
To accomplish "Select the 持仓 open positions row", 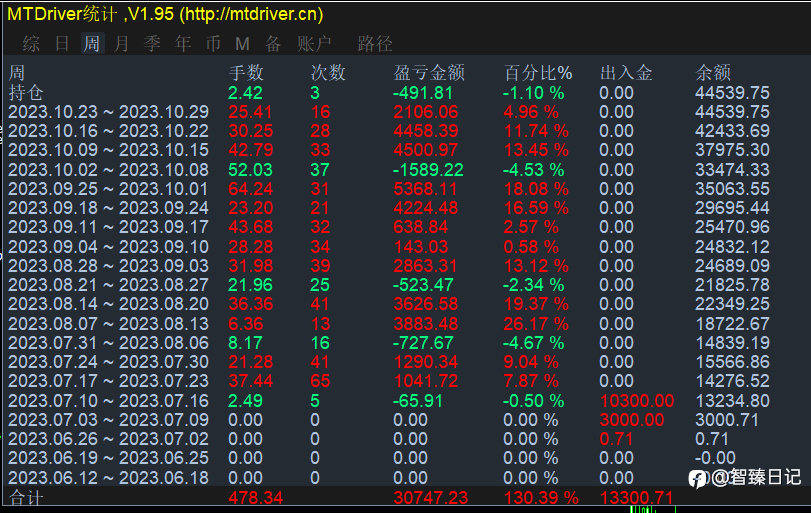I will click(x=26, y=92).
